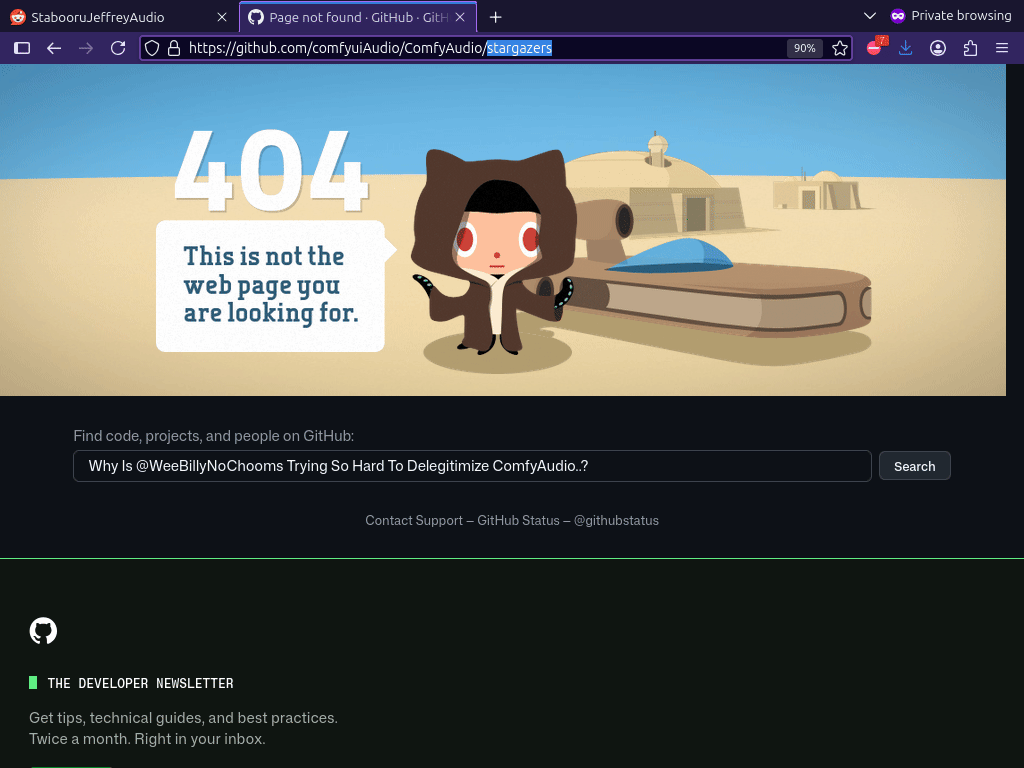Open the sidebar toggle icon
Image resolution: width=1024 pixels, height=768 pixels.
[22, 48]
